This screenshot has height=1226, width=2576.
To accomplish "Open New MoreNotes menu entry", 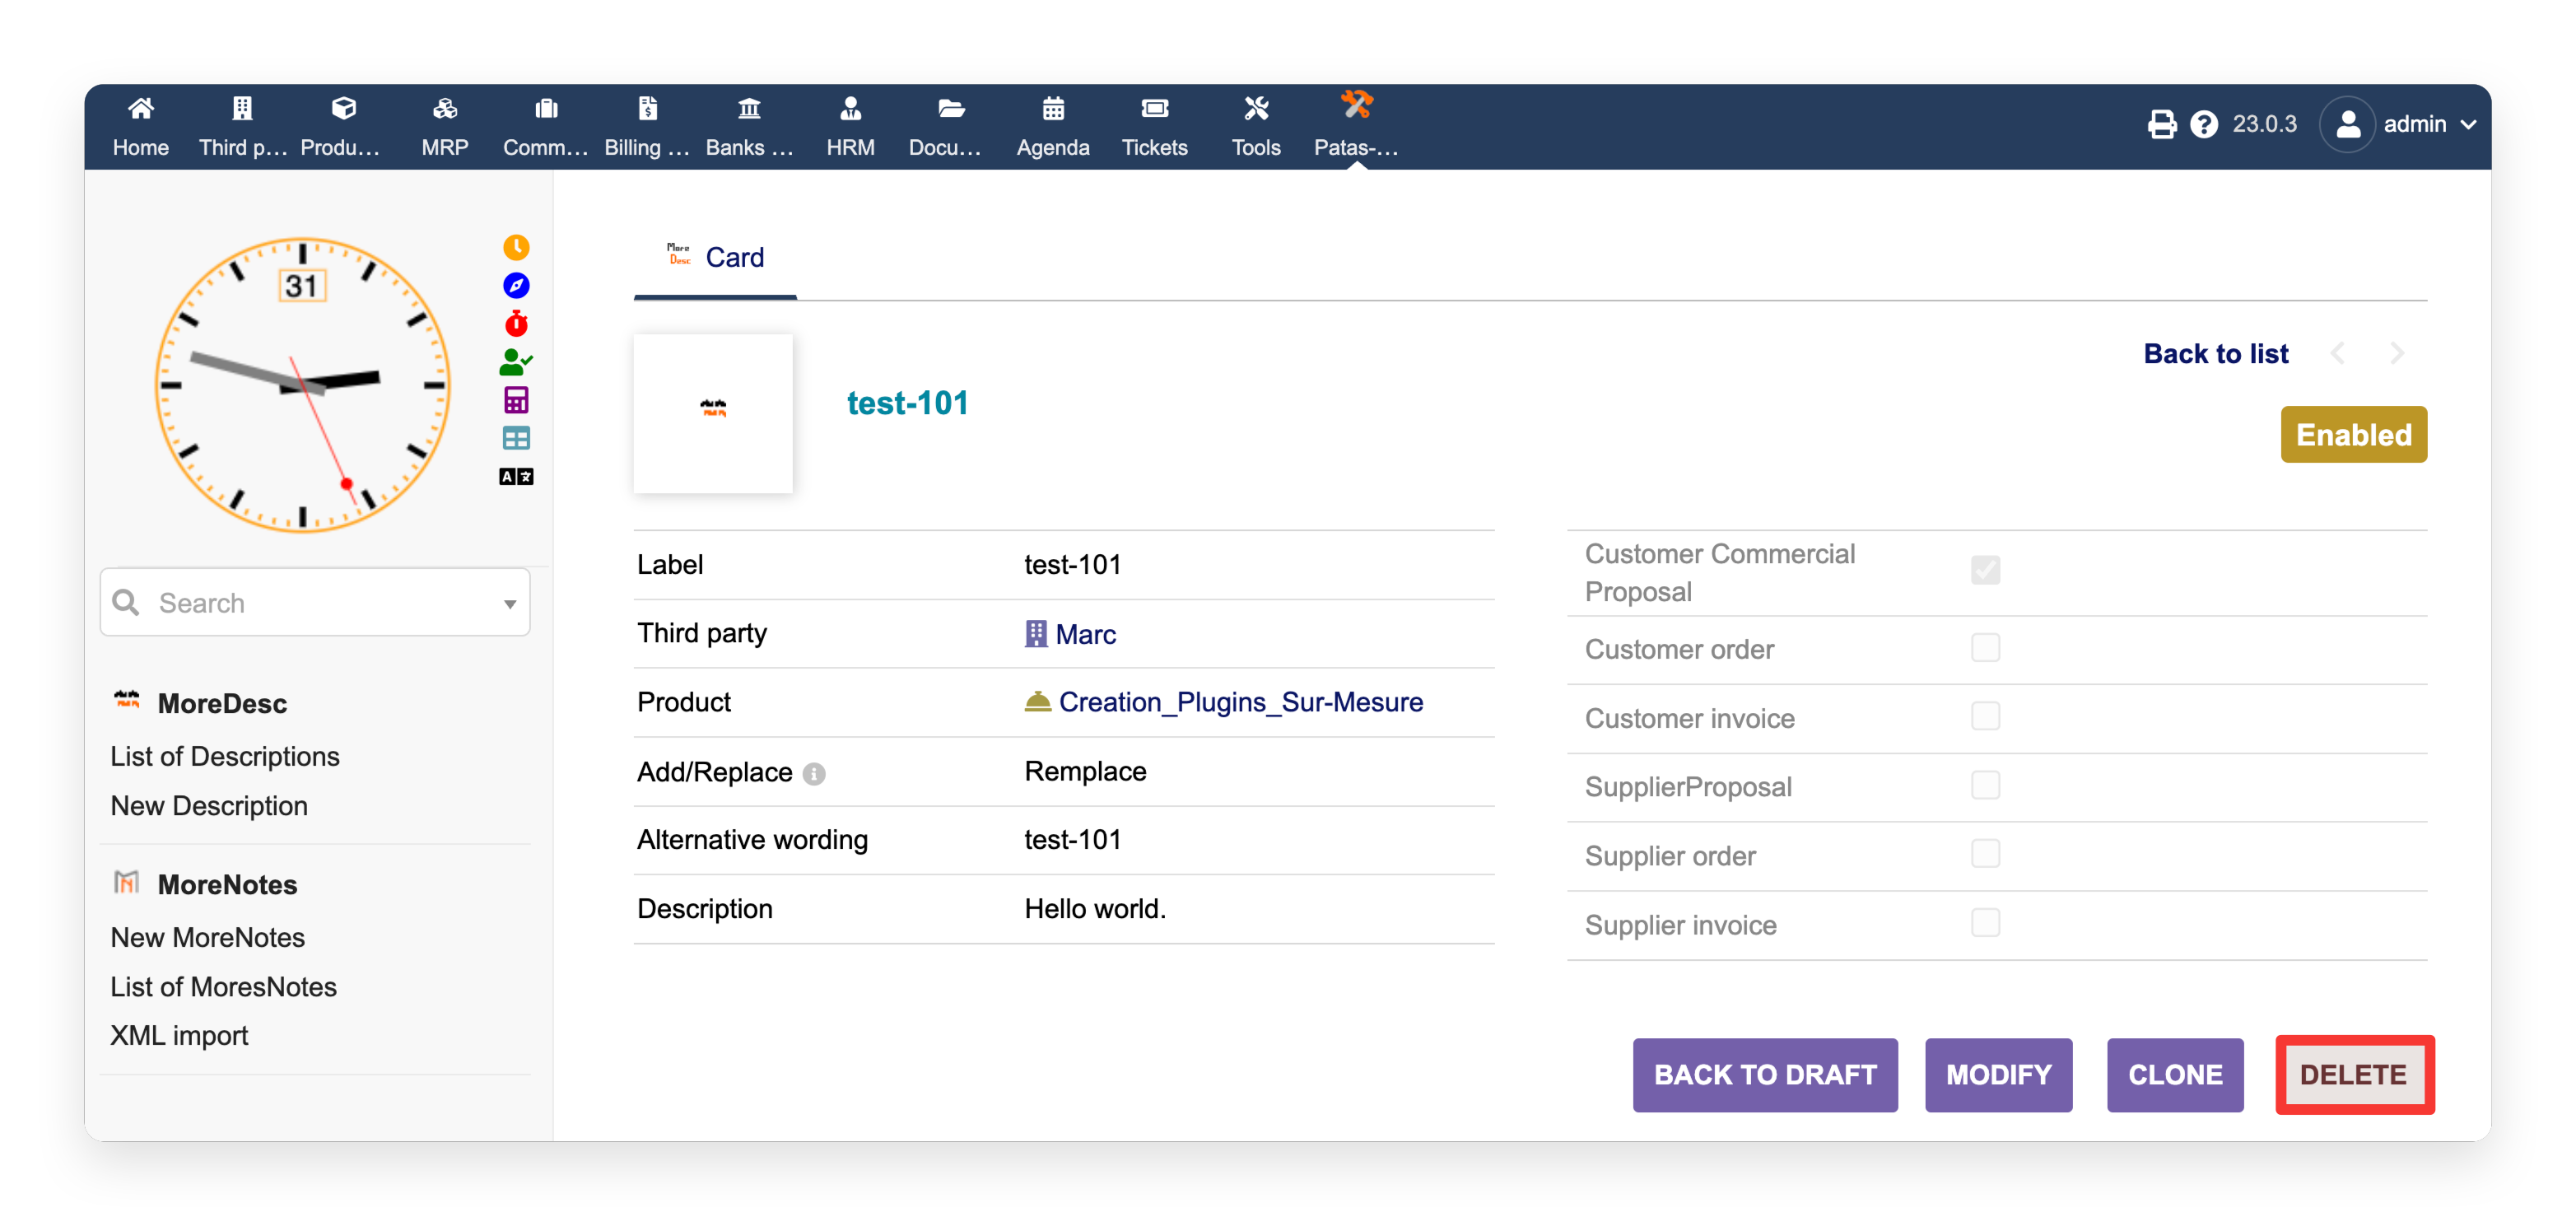I will click(208, 937).
